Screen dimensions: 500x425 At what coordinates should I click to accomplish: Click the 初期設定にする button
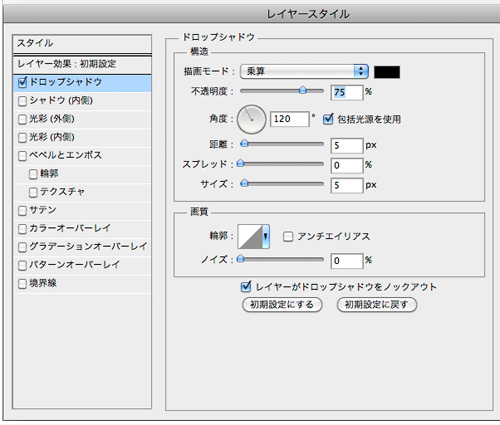point(282,305)
